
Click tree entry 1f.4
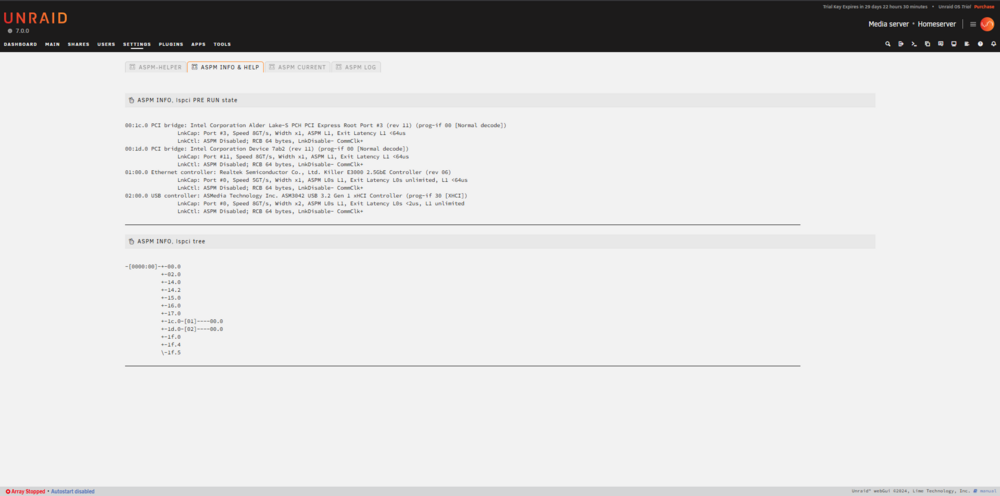[171, 344]
